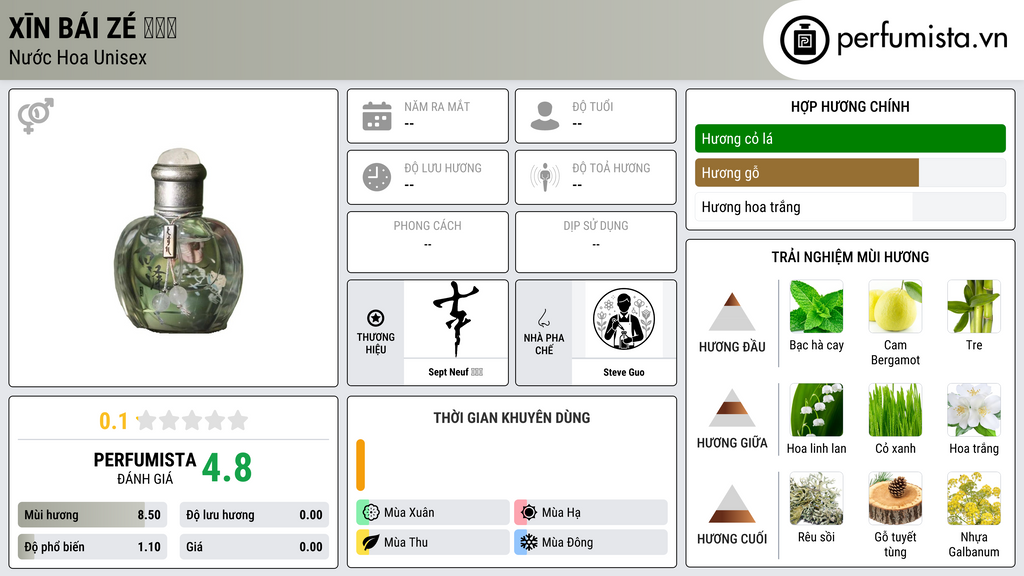Image resolution: width=1024 pixels, height=576 pixels.
Task: Click the Mùa Xuân season button
Action: (433, 513)
